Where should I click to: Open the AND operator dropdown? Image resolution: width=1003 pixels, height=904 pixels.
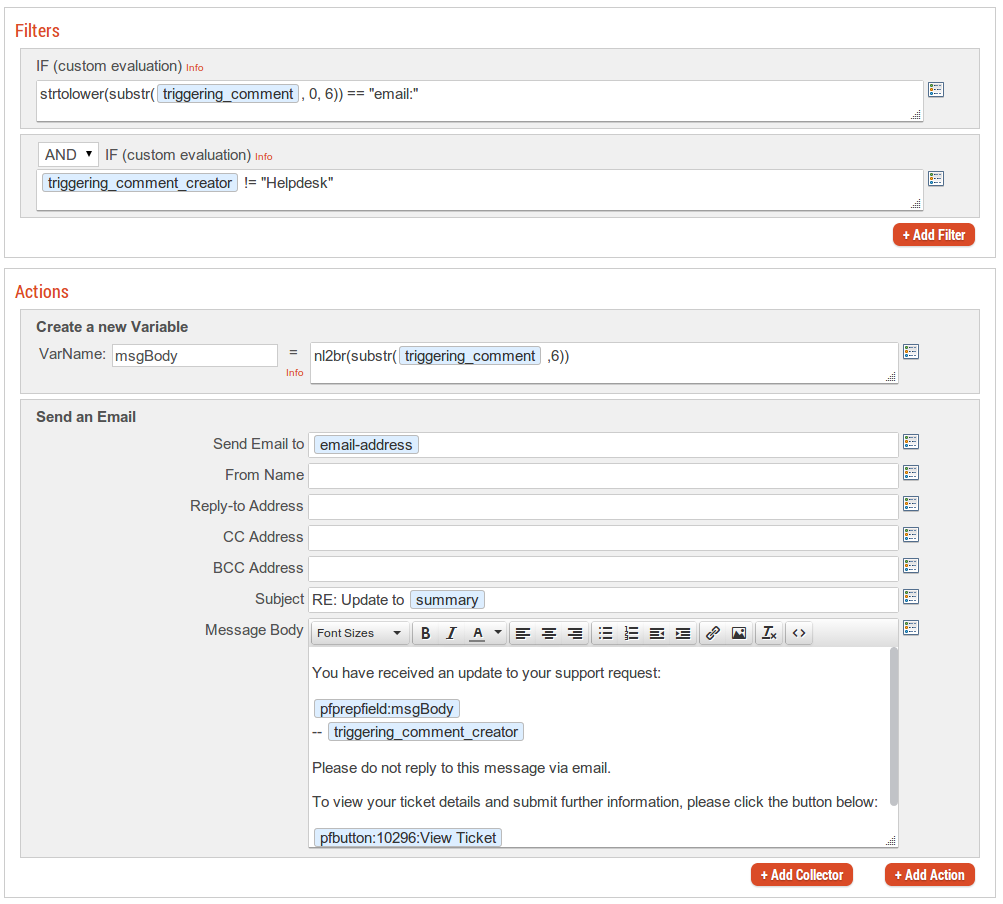68,155
